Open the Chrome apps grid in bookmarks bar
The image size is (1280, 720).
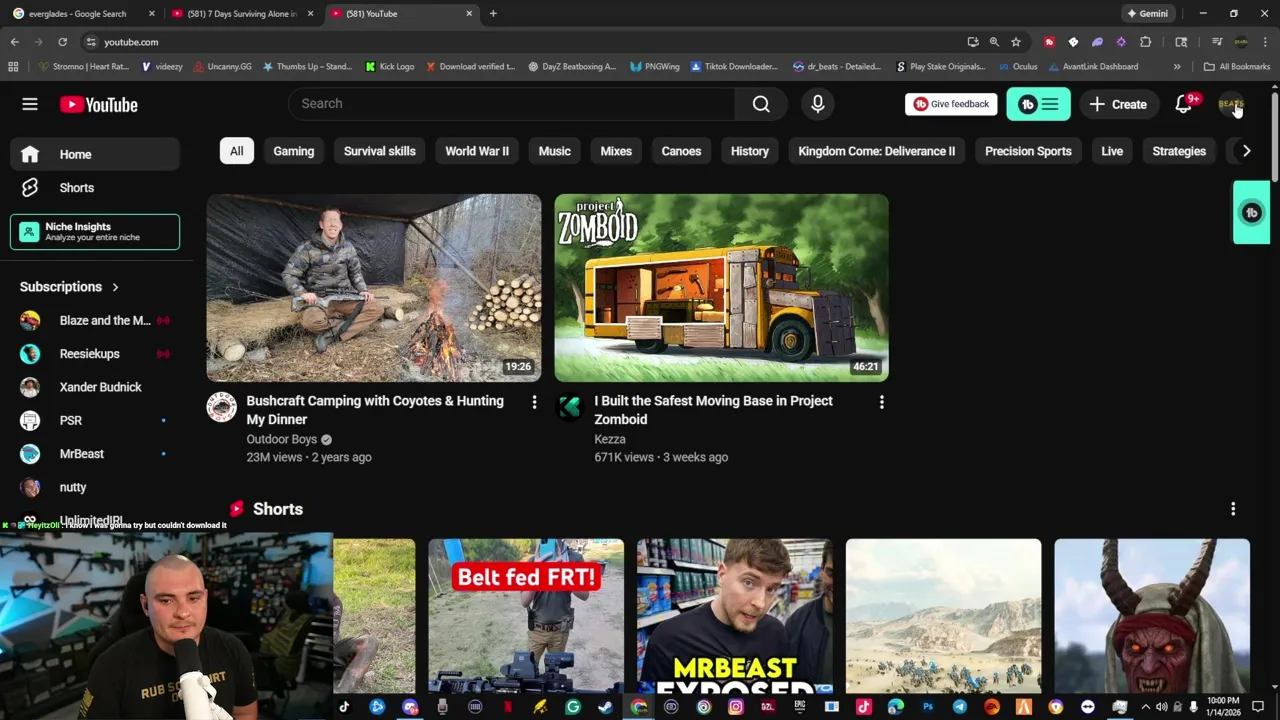tap(13, 67)
